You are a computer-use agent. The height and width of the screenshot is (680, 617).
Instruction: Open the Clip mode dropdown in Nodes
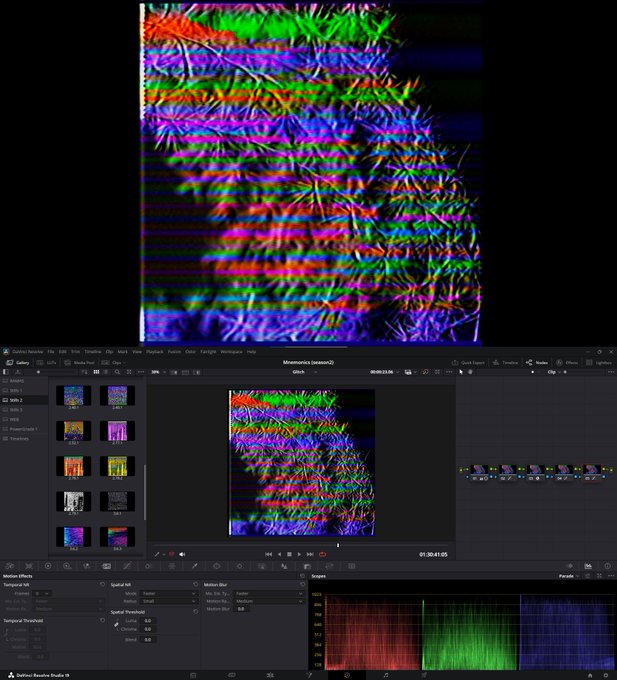point(554,372)
